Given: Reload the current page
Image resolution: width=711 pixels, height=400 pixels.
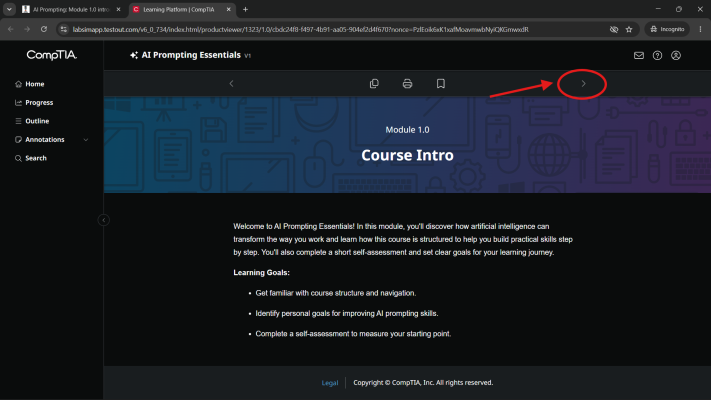Looking at the screenshot, I should [x=44, y=29].
